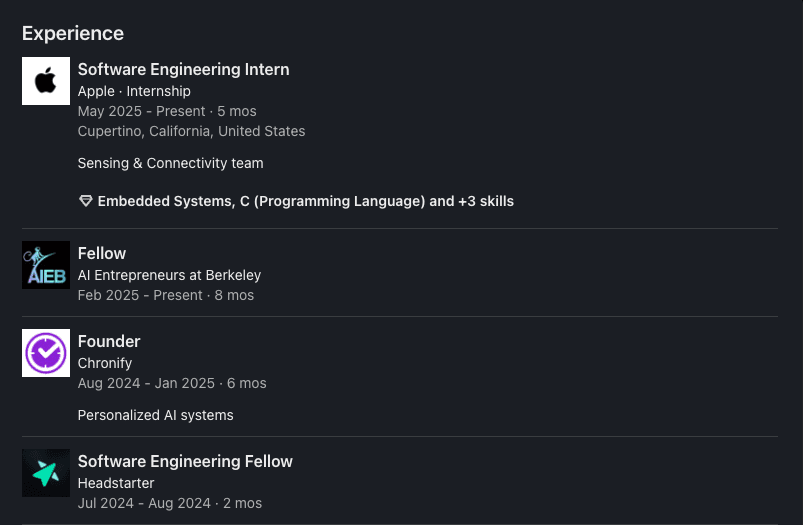The width and height of the screenshot is (803, 525).
Task: Click the Apple · Internship company text
Action: [134, 91]
